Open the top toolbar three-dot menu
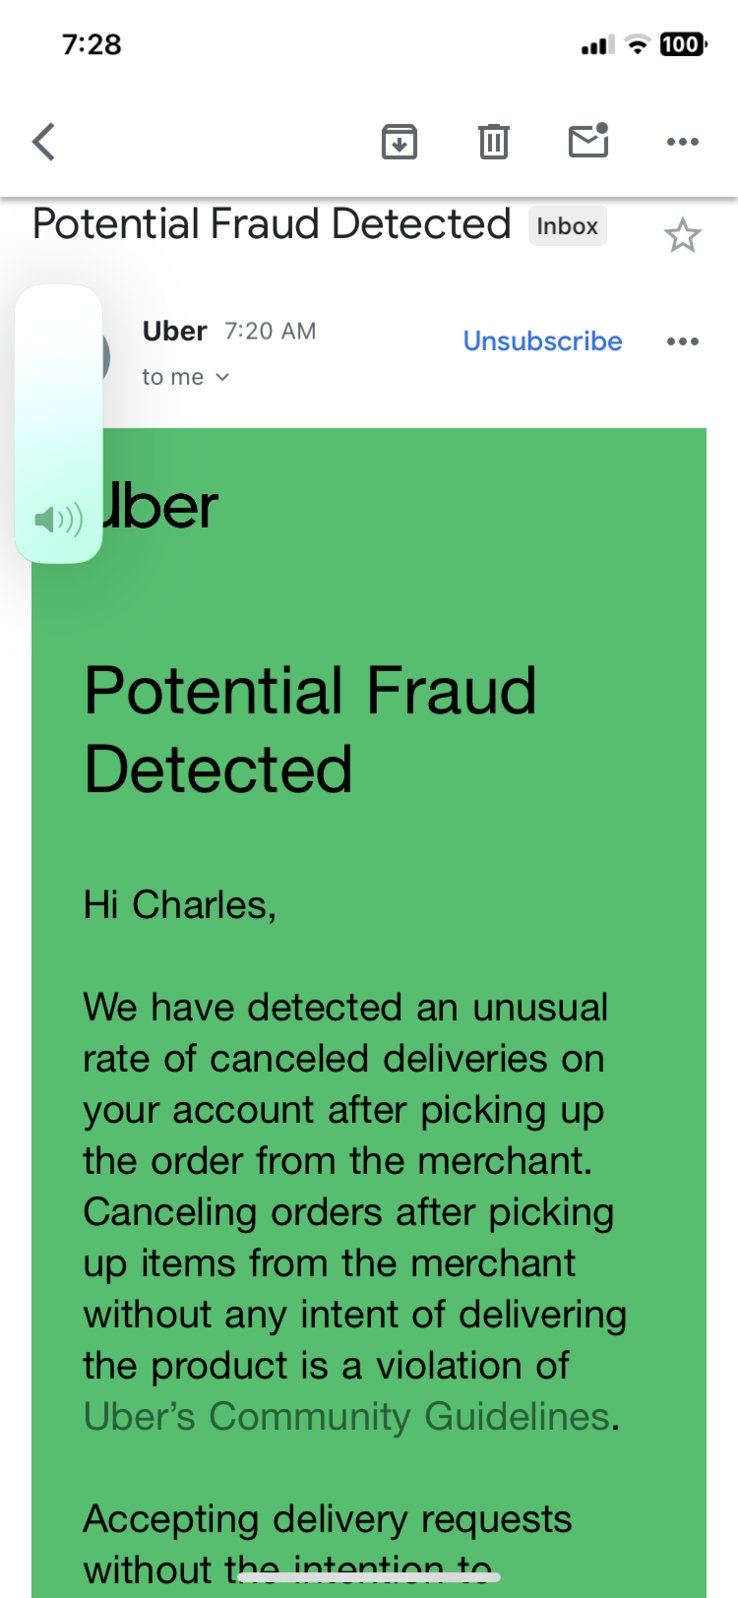This screenshot has width=738, height=1598. click(683, 142)
